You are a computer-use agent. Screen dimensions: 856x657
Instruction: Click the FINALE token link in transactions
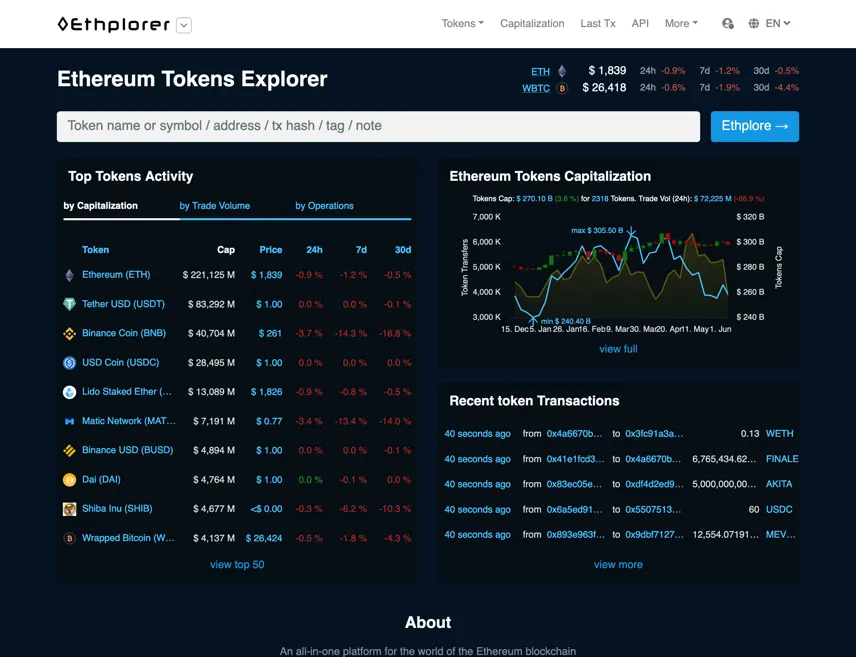pyautogui.click(x=782, y=459)
